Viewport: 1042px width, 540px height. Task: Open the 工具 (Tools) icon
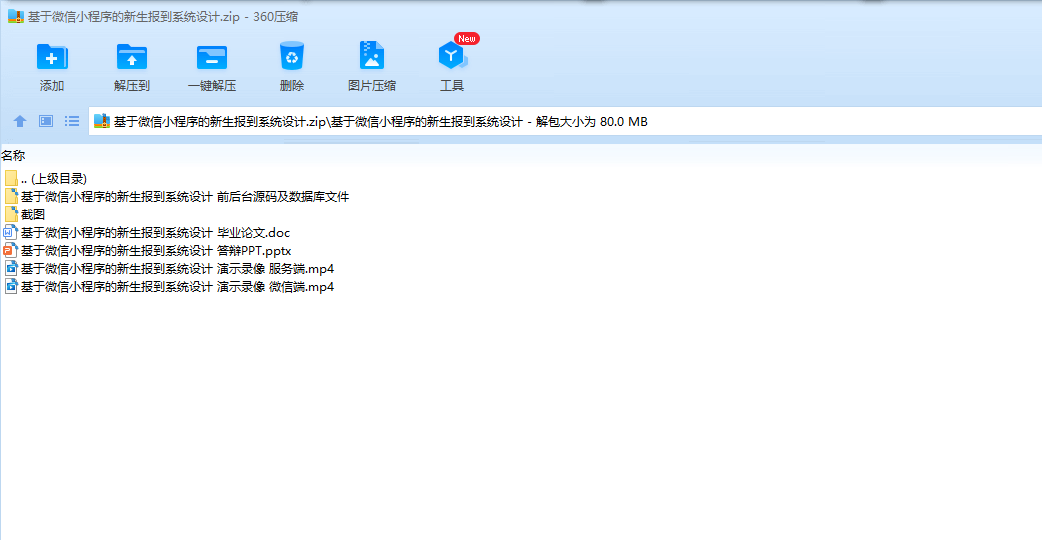pyautogui.click(x=452, y=56)
